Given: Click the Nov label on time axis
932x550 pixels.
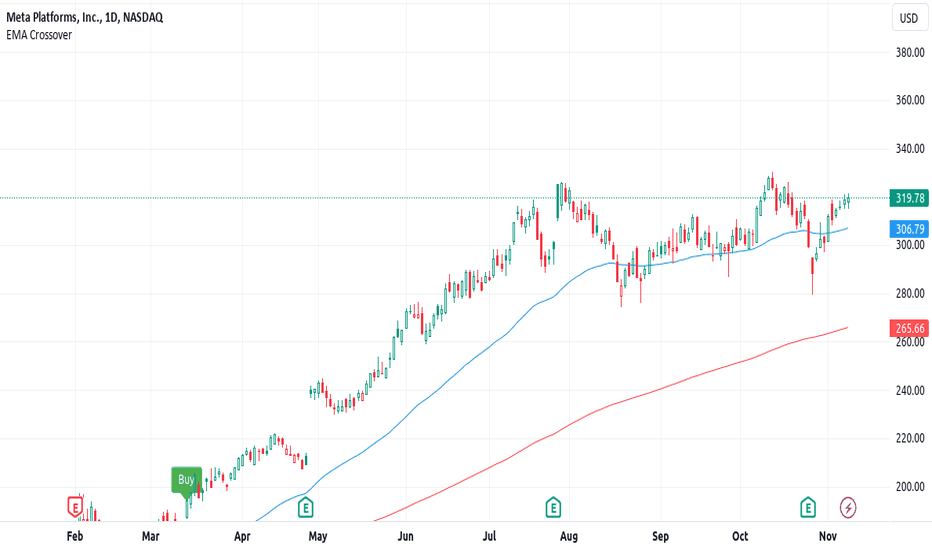Looking at the screenshot, I should 827,536.
